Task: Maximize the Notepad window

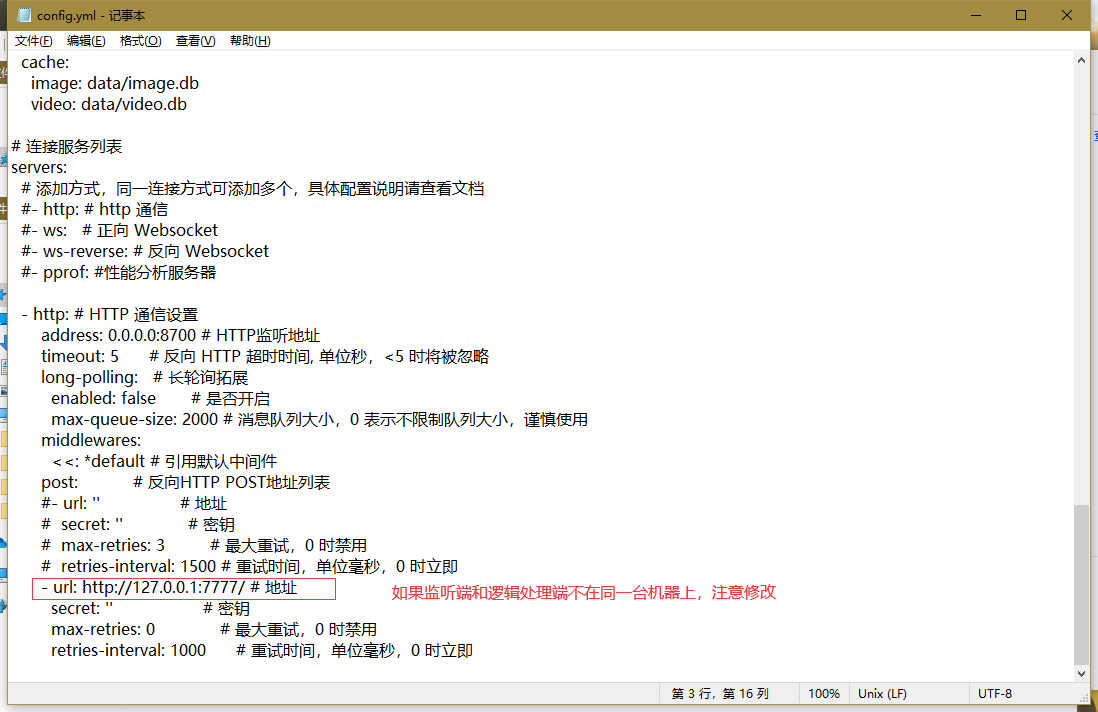Action: (x=1021, y=15)
